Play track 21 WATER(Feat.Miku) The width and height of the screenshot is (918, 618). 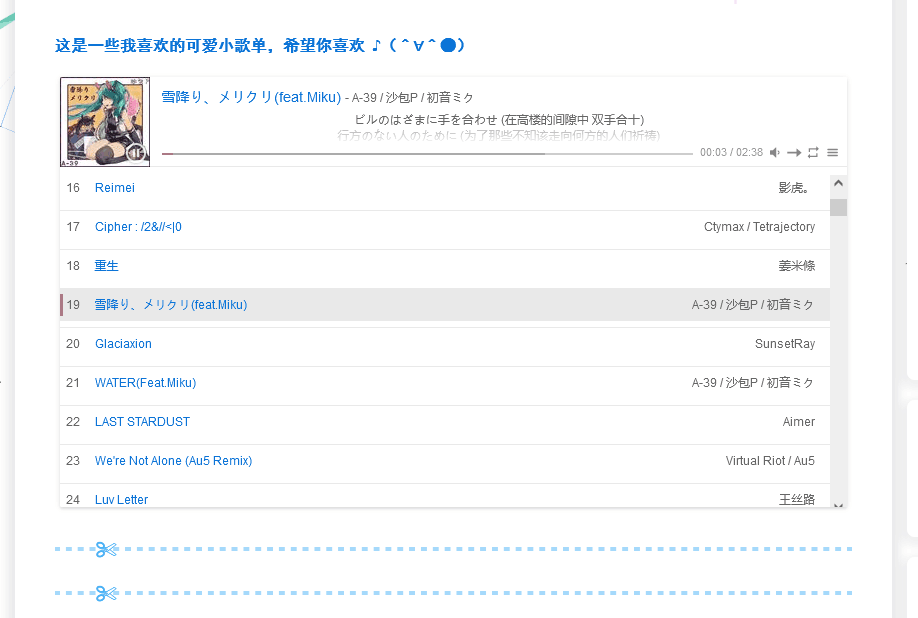(445, 383)
